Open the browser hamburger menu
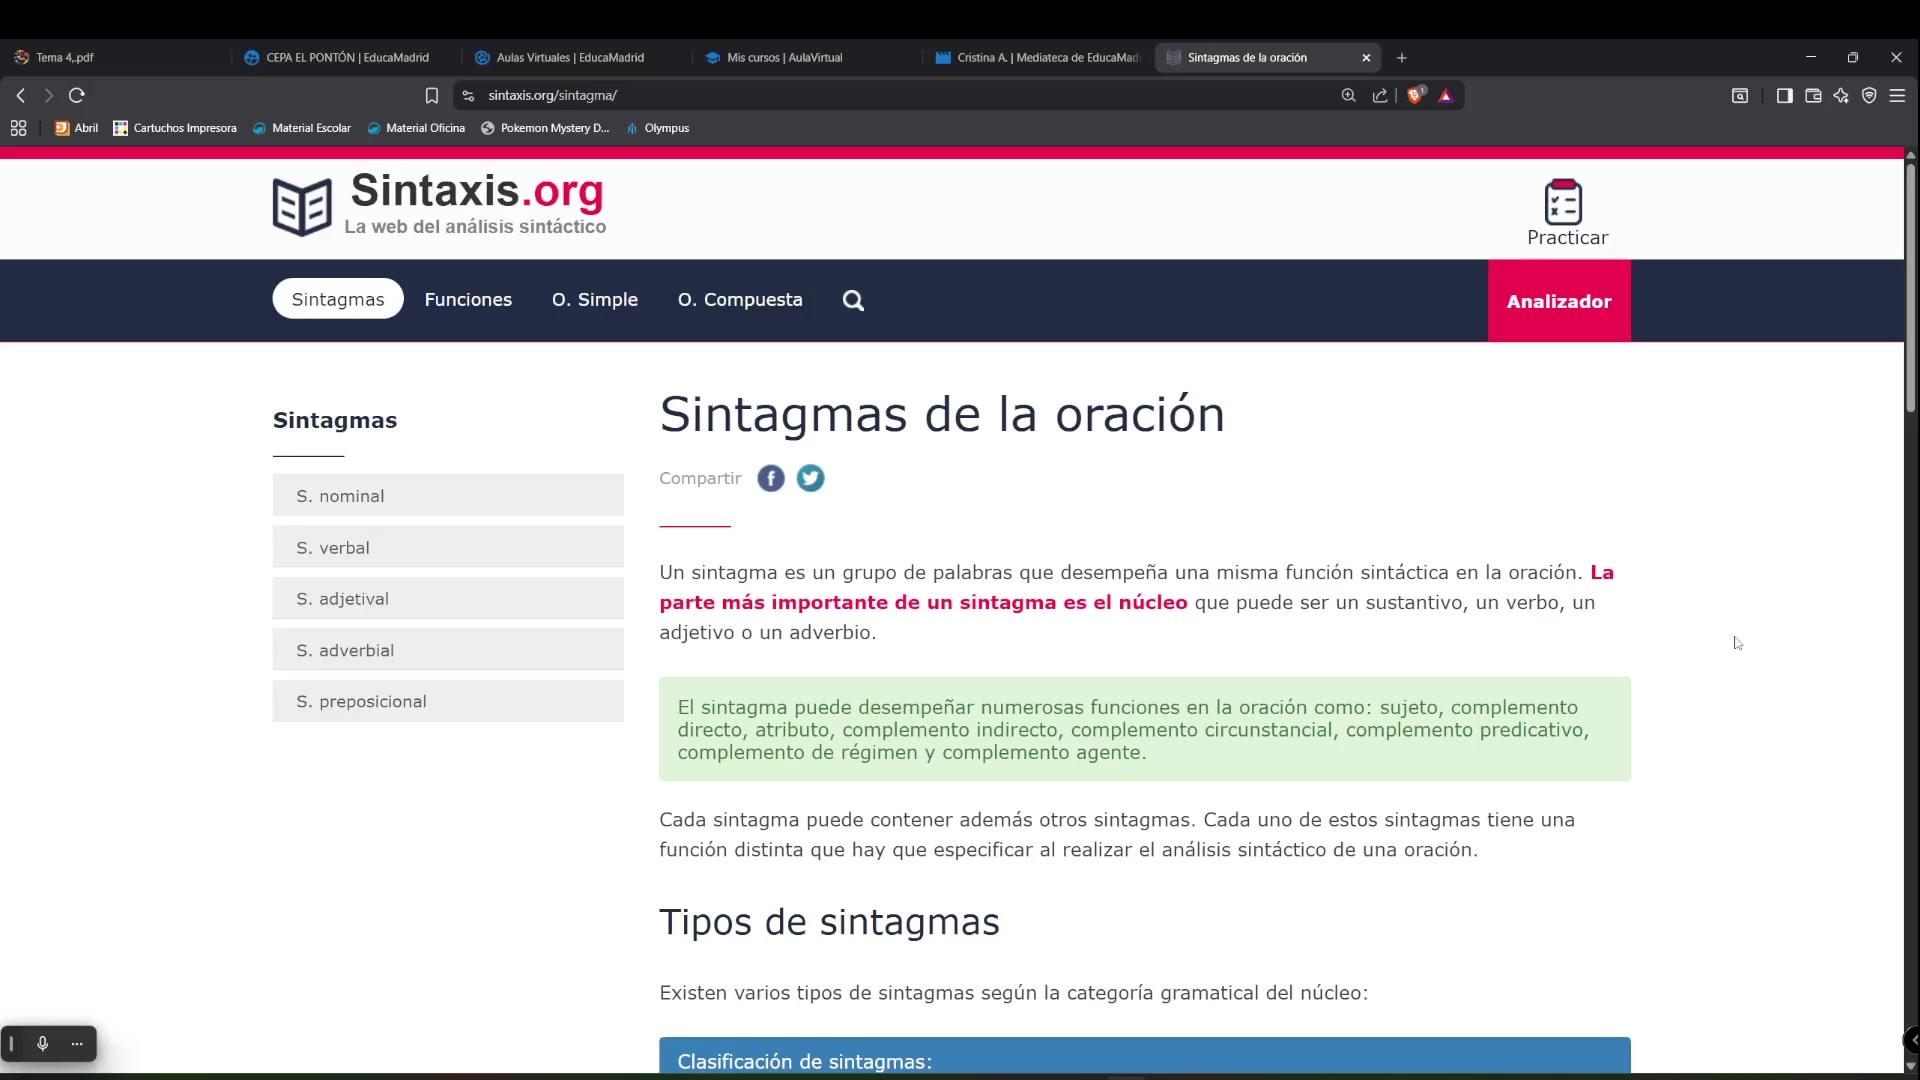1920x1080 pixels. (x=1897, y=96)
